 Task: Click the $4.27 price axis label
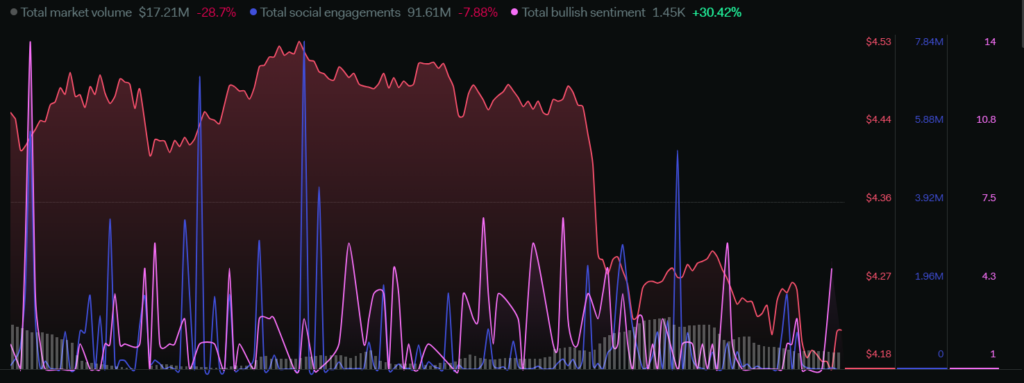[x=878, y=276]
